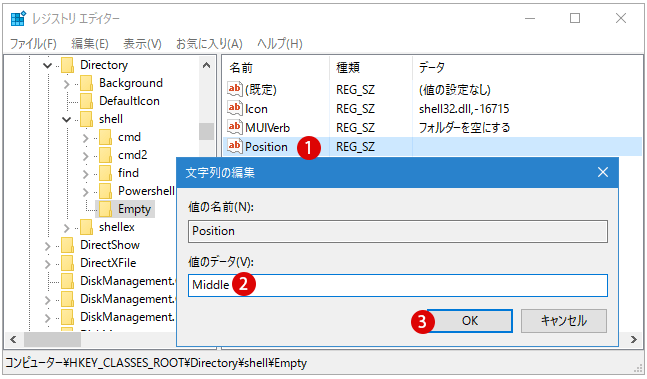Select the MUIVerb value name
Image resolution: width=647 pixels, height=379 pixels.
[x=267, y=127]
